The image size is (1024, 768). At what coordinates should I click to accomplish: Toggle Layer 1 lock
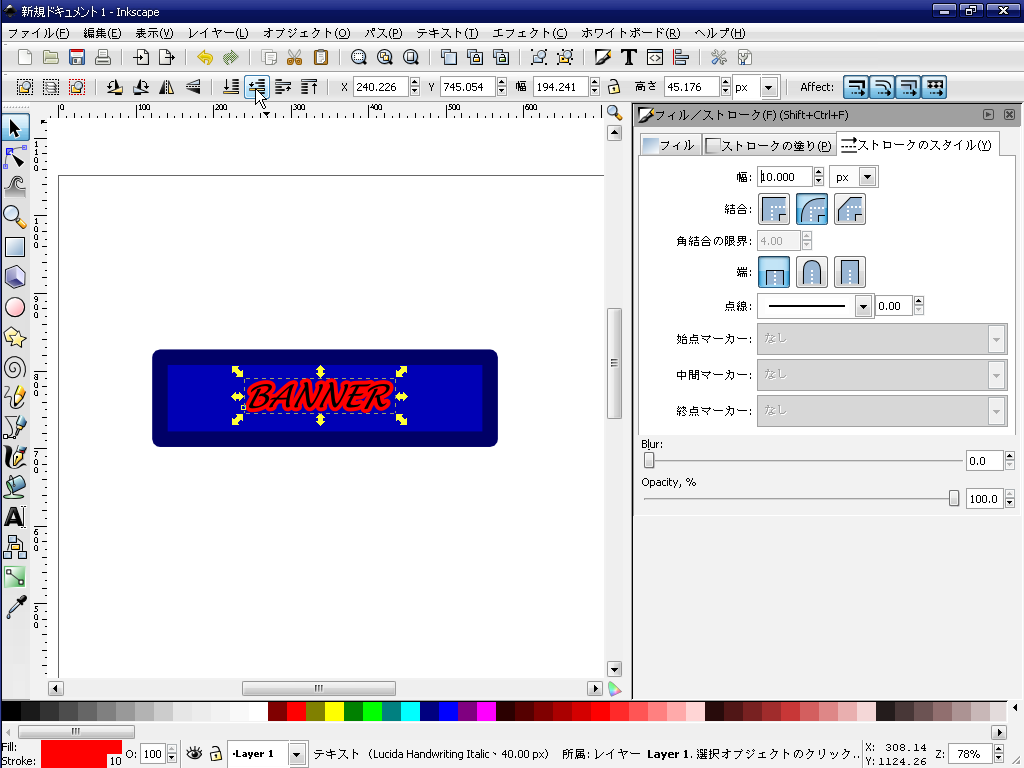[x=216, y=754]
